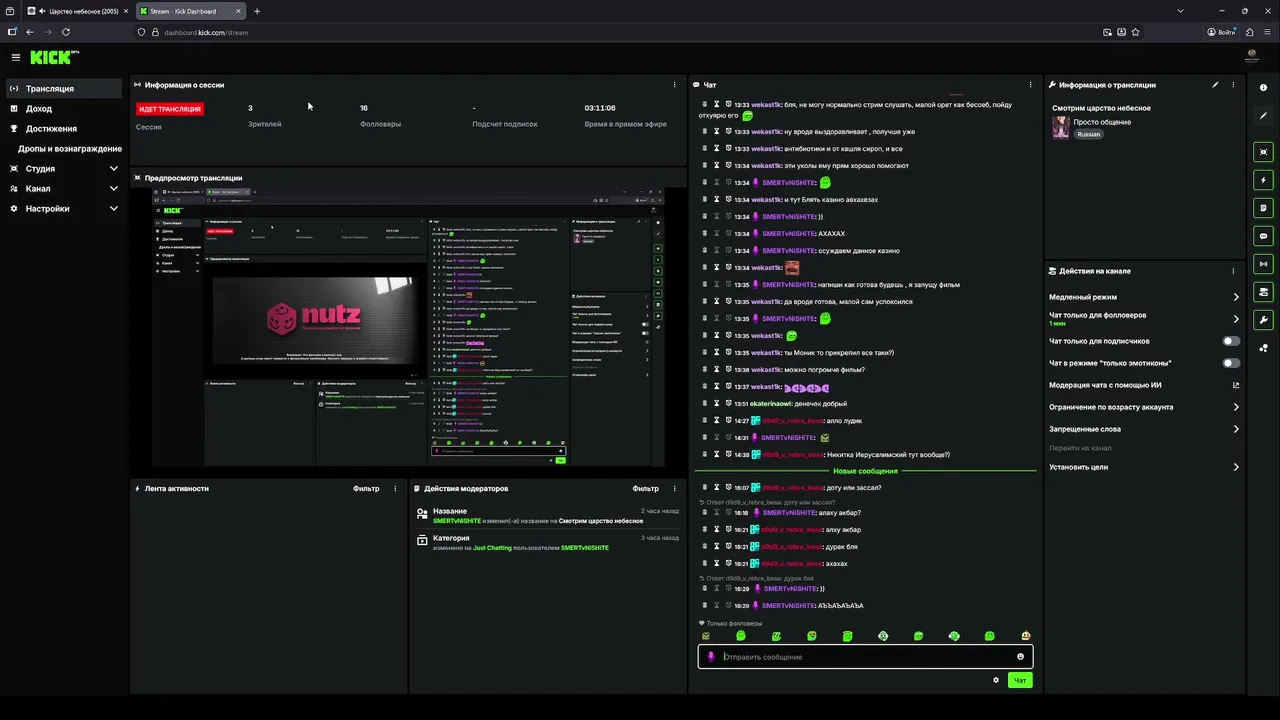
Task: Toggle the lightning bolt widget icon in sidebar
Action: 1263,180
